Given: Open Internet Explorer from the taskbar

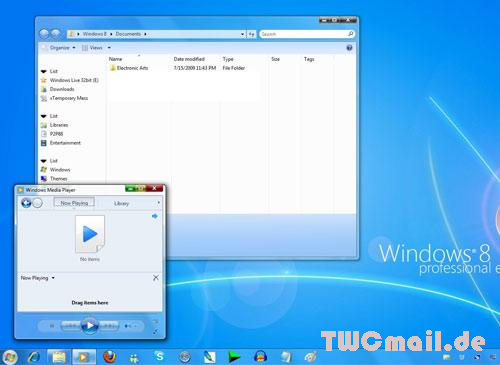Looking at the screenshot, I should coord(34,357).
